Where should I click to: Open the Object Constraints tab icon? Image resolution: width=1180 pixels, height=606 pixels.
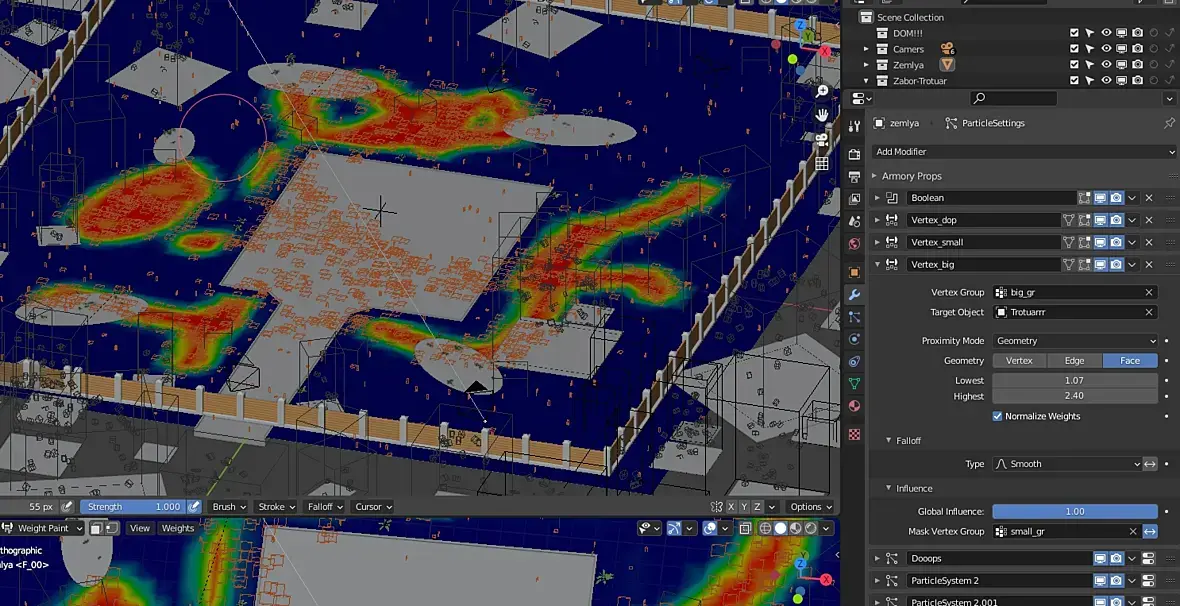click(x=854, y=362)
